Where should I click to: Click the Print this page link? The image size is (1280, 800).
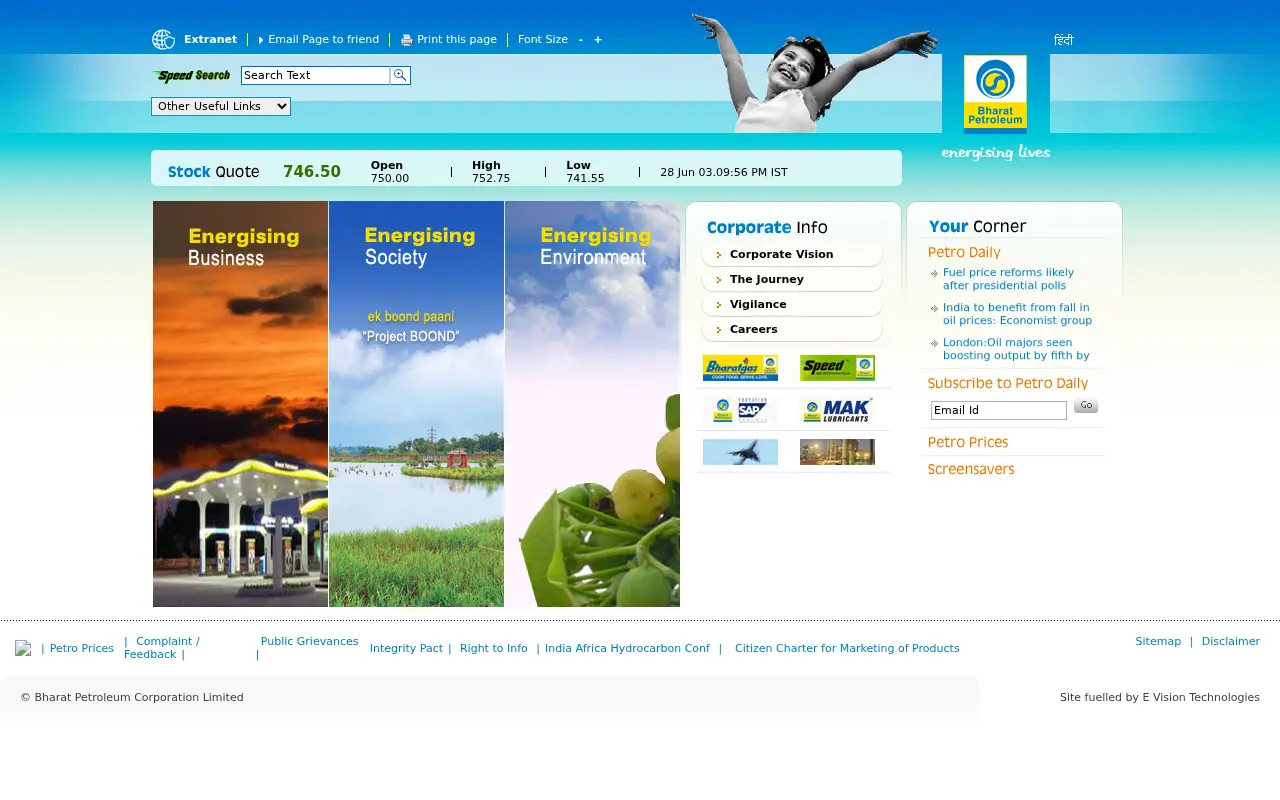click(x=456, y=40)
